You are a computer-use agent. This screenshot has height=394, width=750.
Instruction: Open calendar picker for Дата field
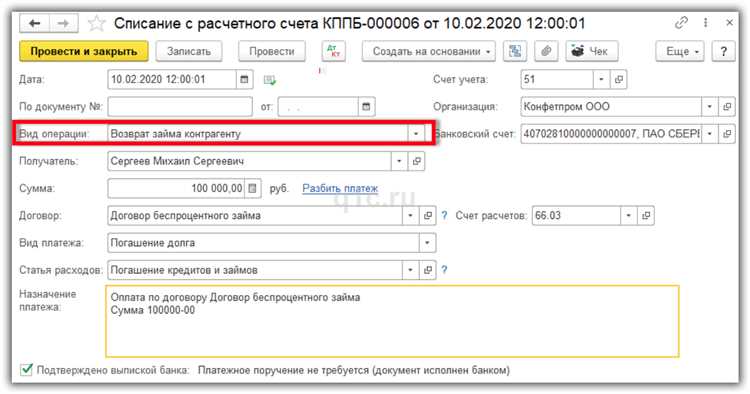(x=244, y=79)
